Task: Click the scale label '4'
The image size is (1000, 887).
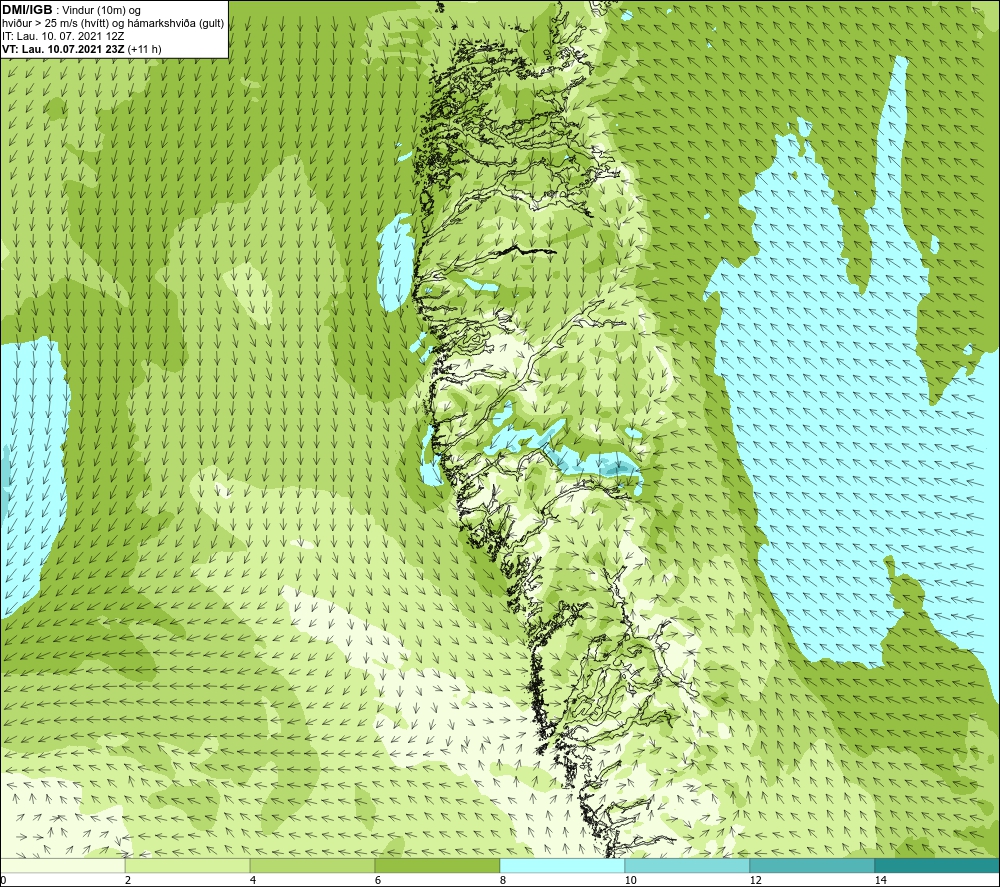Action: pyautogui.click(x=253, y=881)
